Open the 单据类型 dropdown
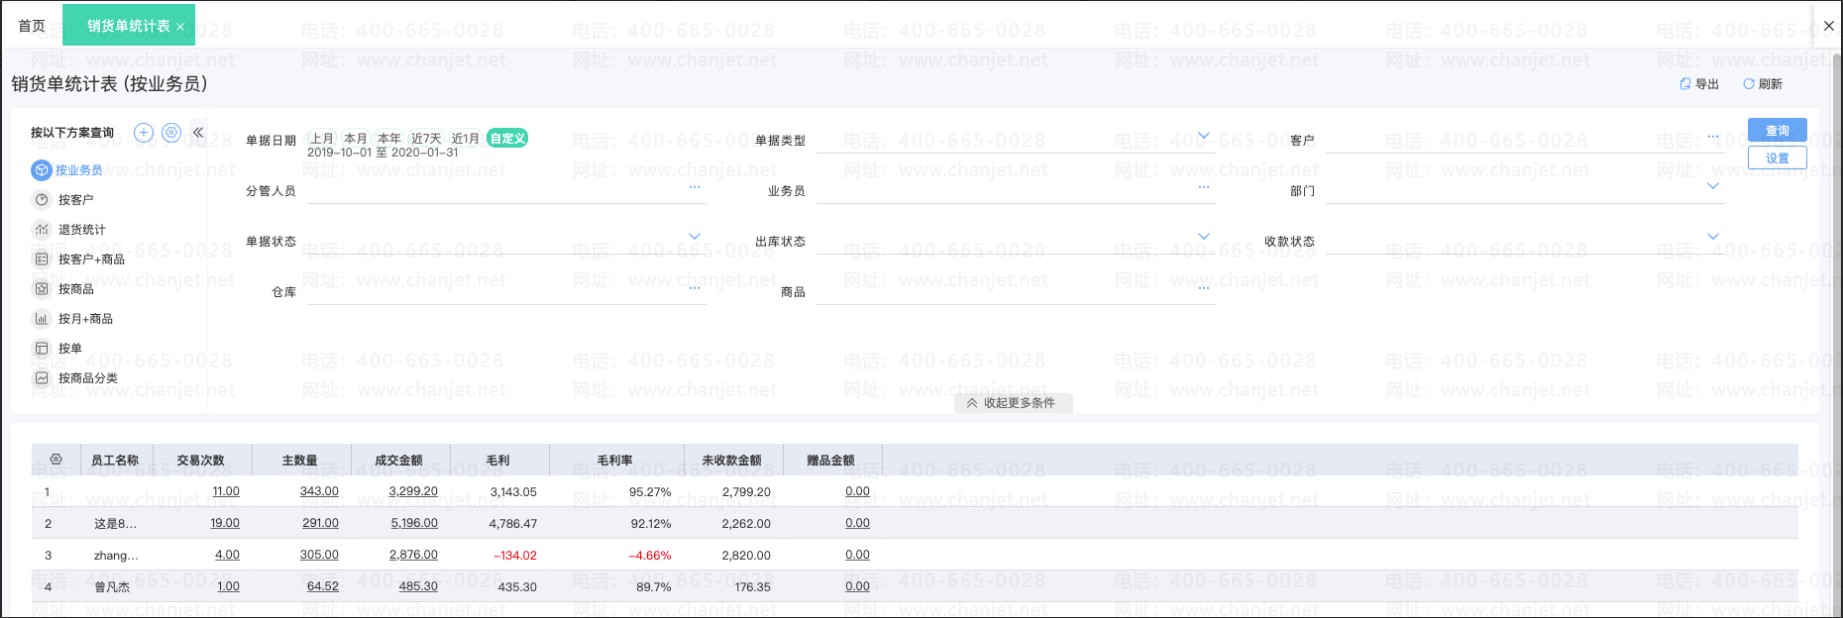The height and width of the screenshot is (618, 1843). pos(1203,136)
